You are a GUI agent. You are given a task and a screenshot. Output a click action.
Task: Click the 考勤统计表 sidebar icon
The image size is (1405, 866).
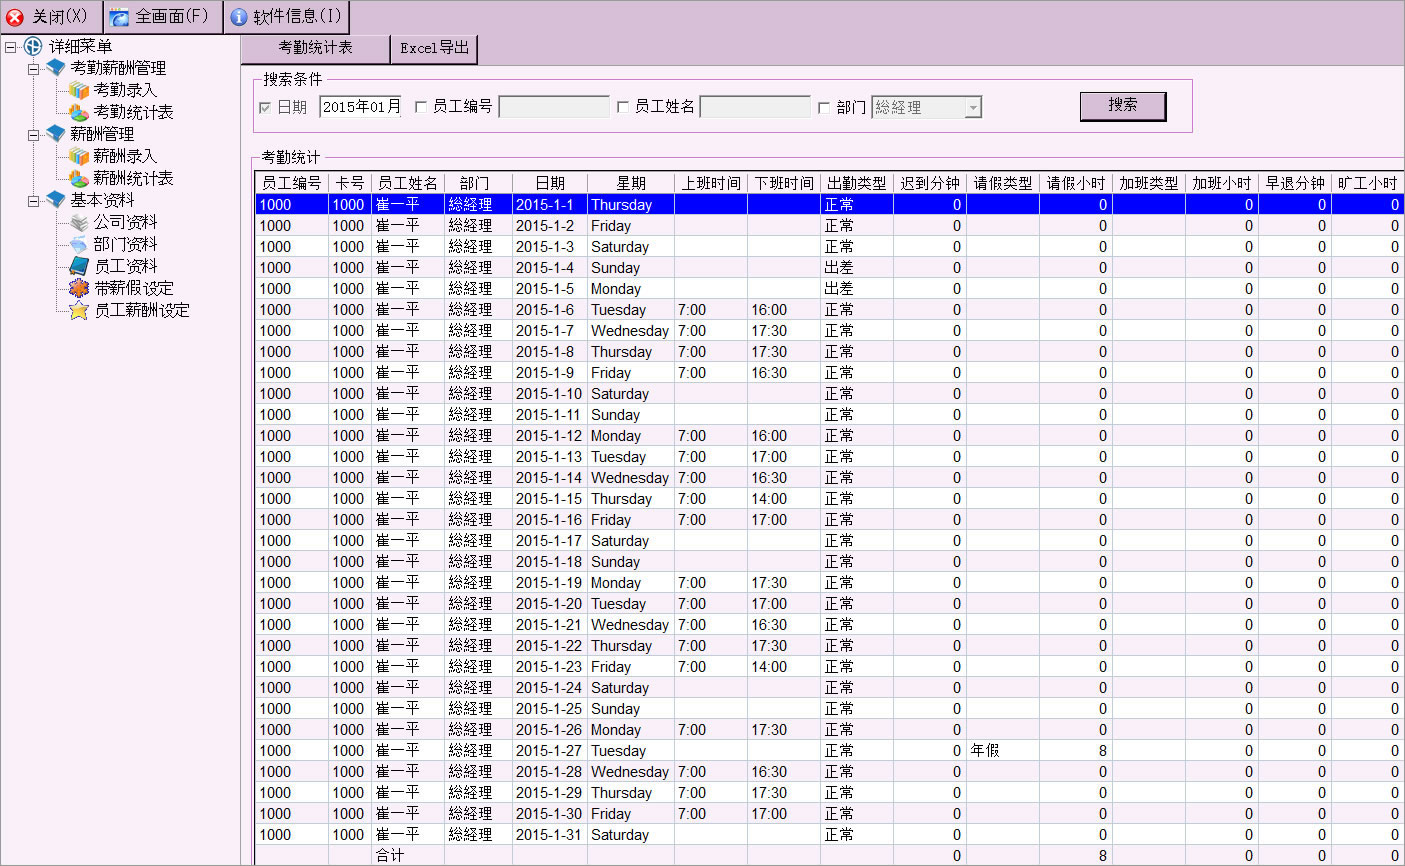click(79, 112)
